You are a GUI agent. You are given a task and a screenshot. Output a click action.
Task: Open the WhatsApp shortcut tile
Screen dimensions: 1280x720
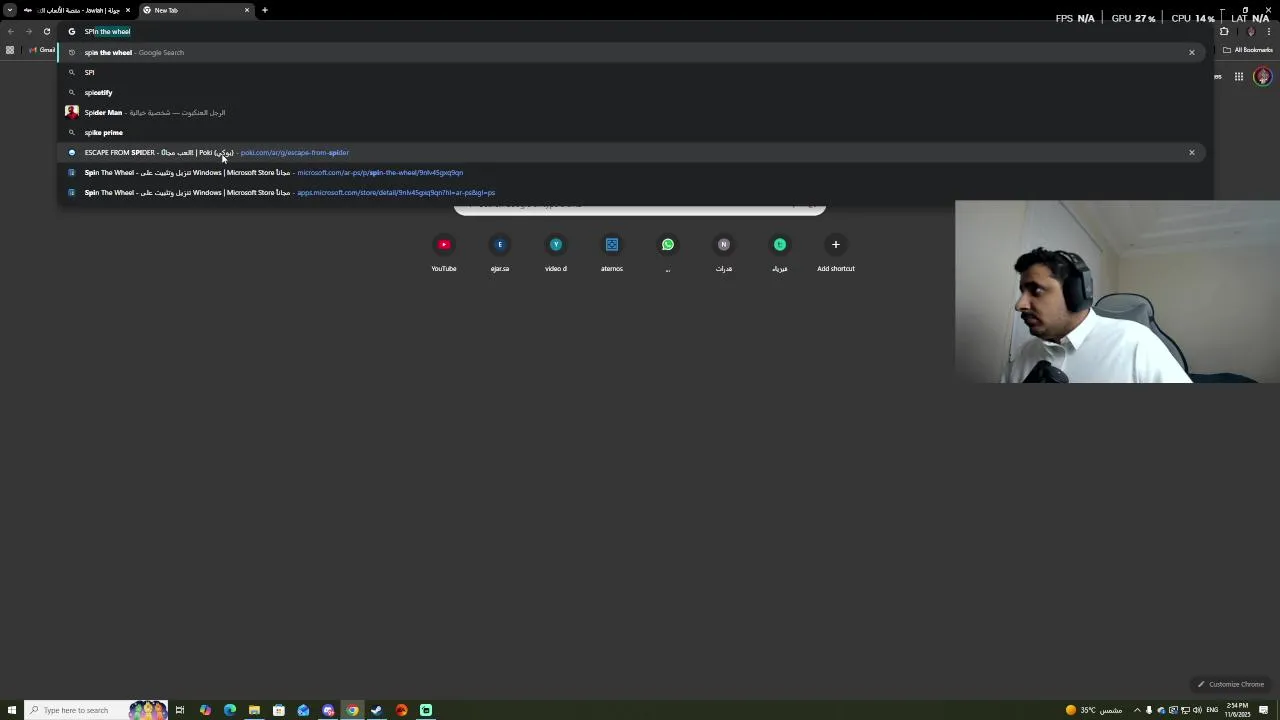point(668,252)
